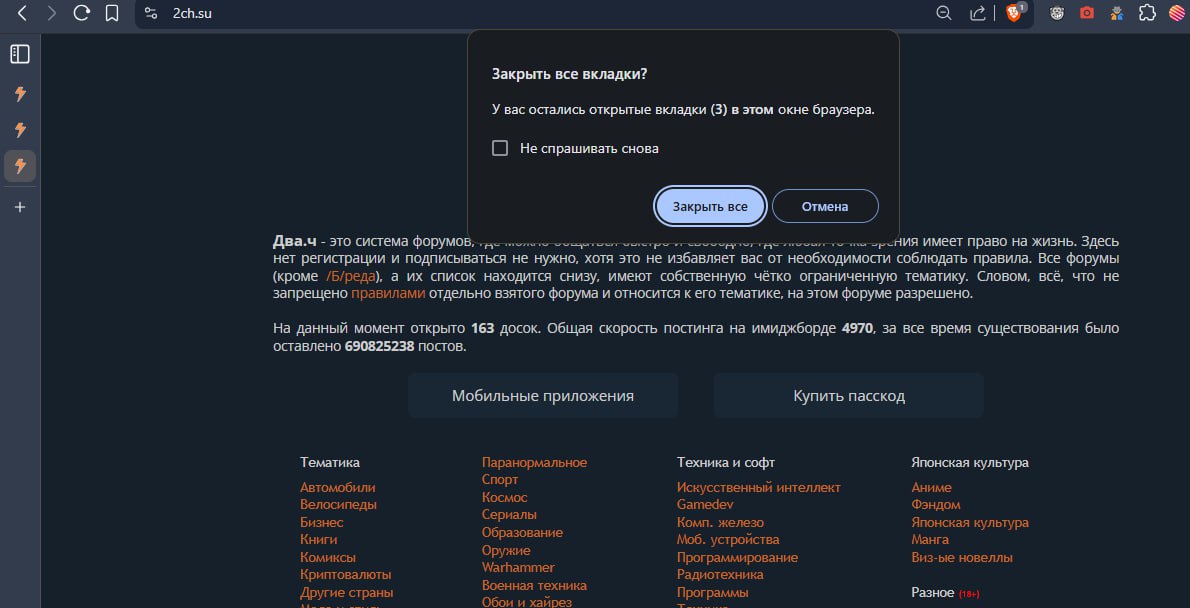Open the spy figure extension icon
1190x608 pixels.
tap(1117, 13)
